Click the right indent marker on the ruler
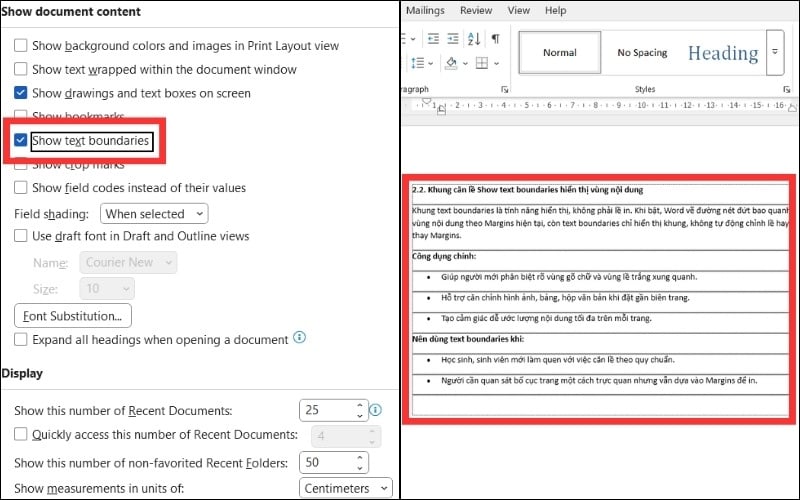Screen dimensions: 800x500 click(x=792, y=108)
